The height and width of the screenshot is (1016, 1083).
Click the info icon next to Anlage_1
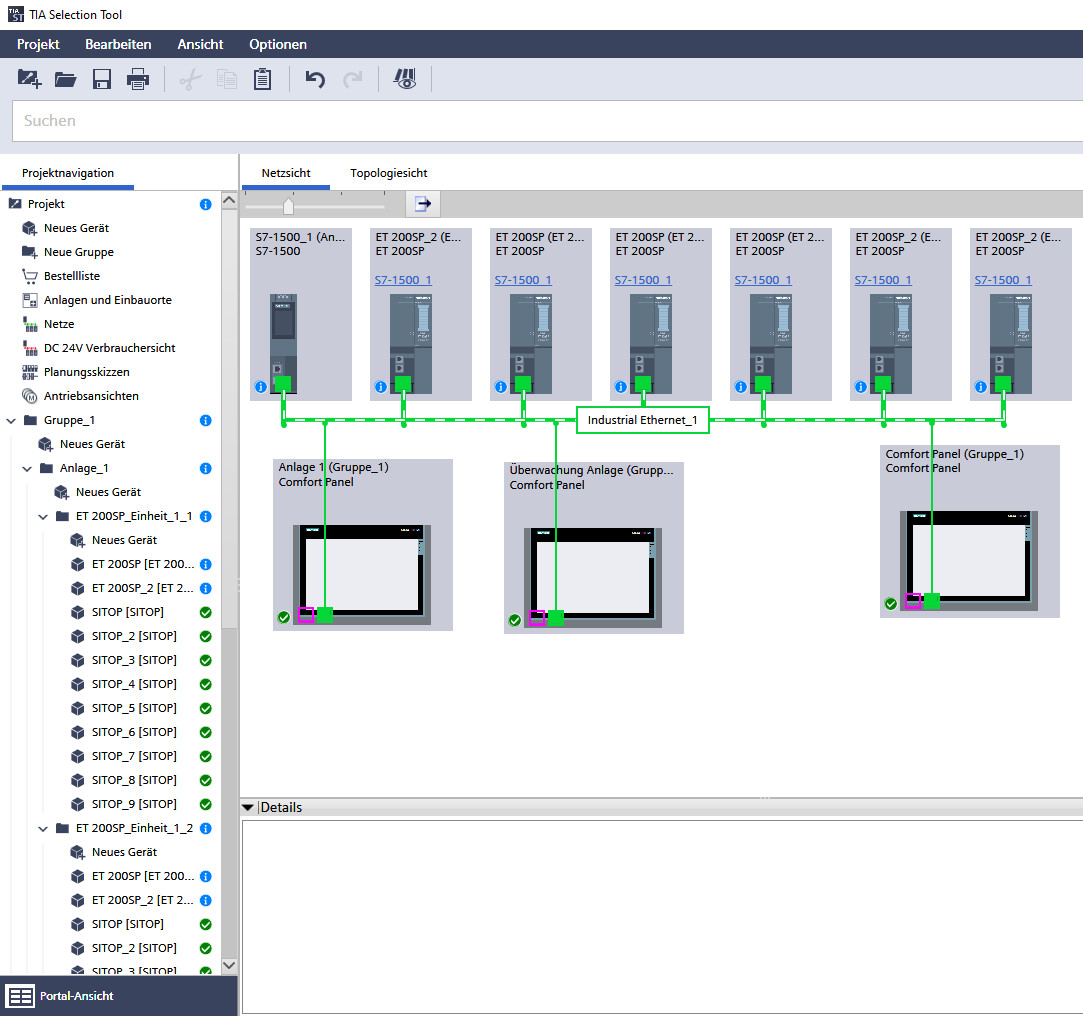(x=206, y=468)
